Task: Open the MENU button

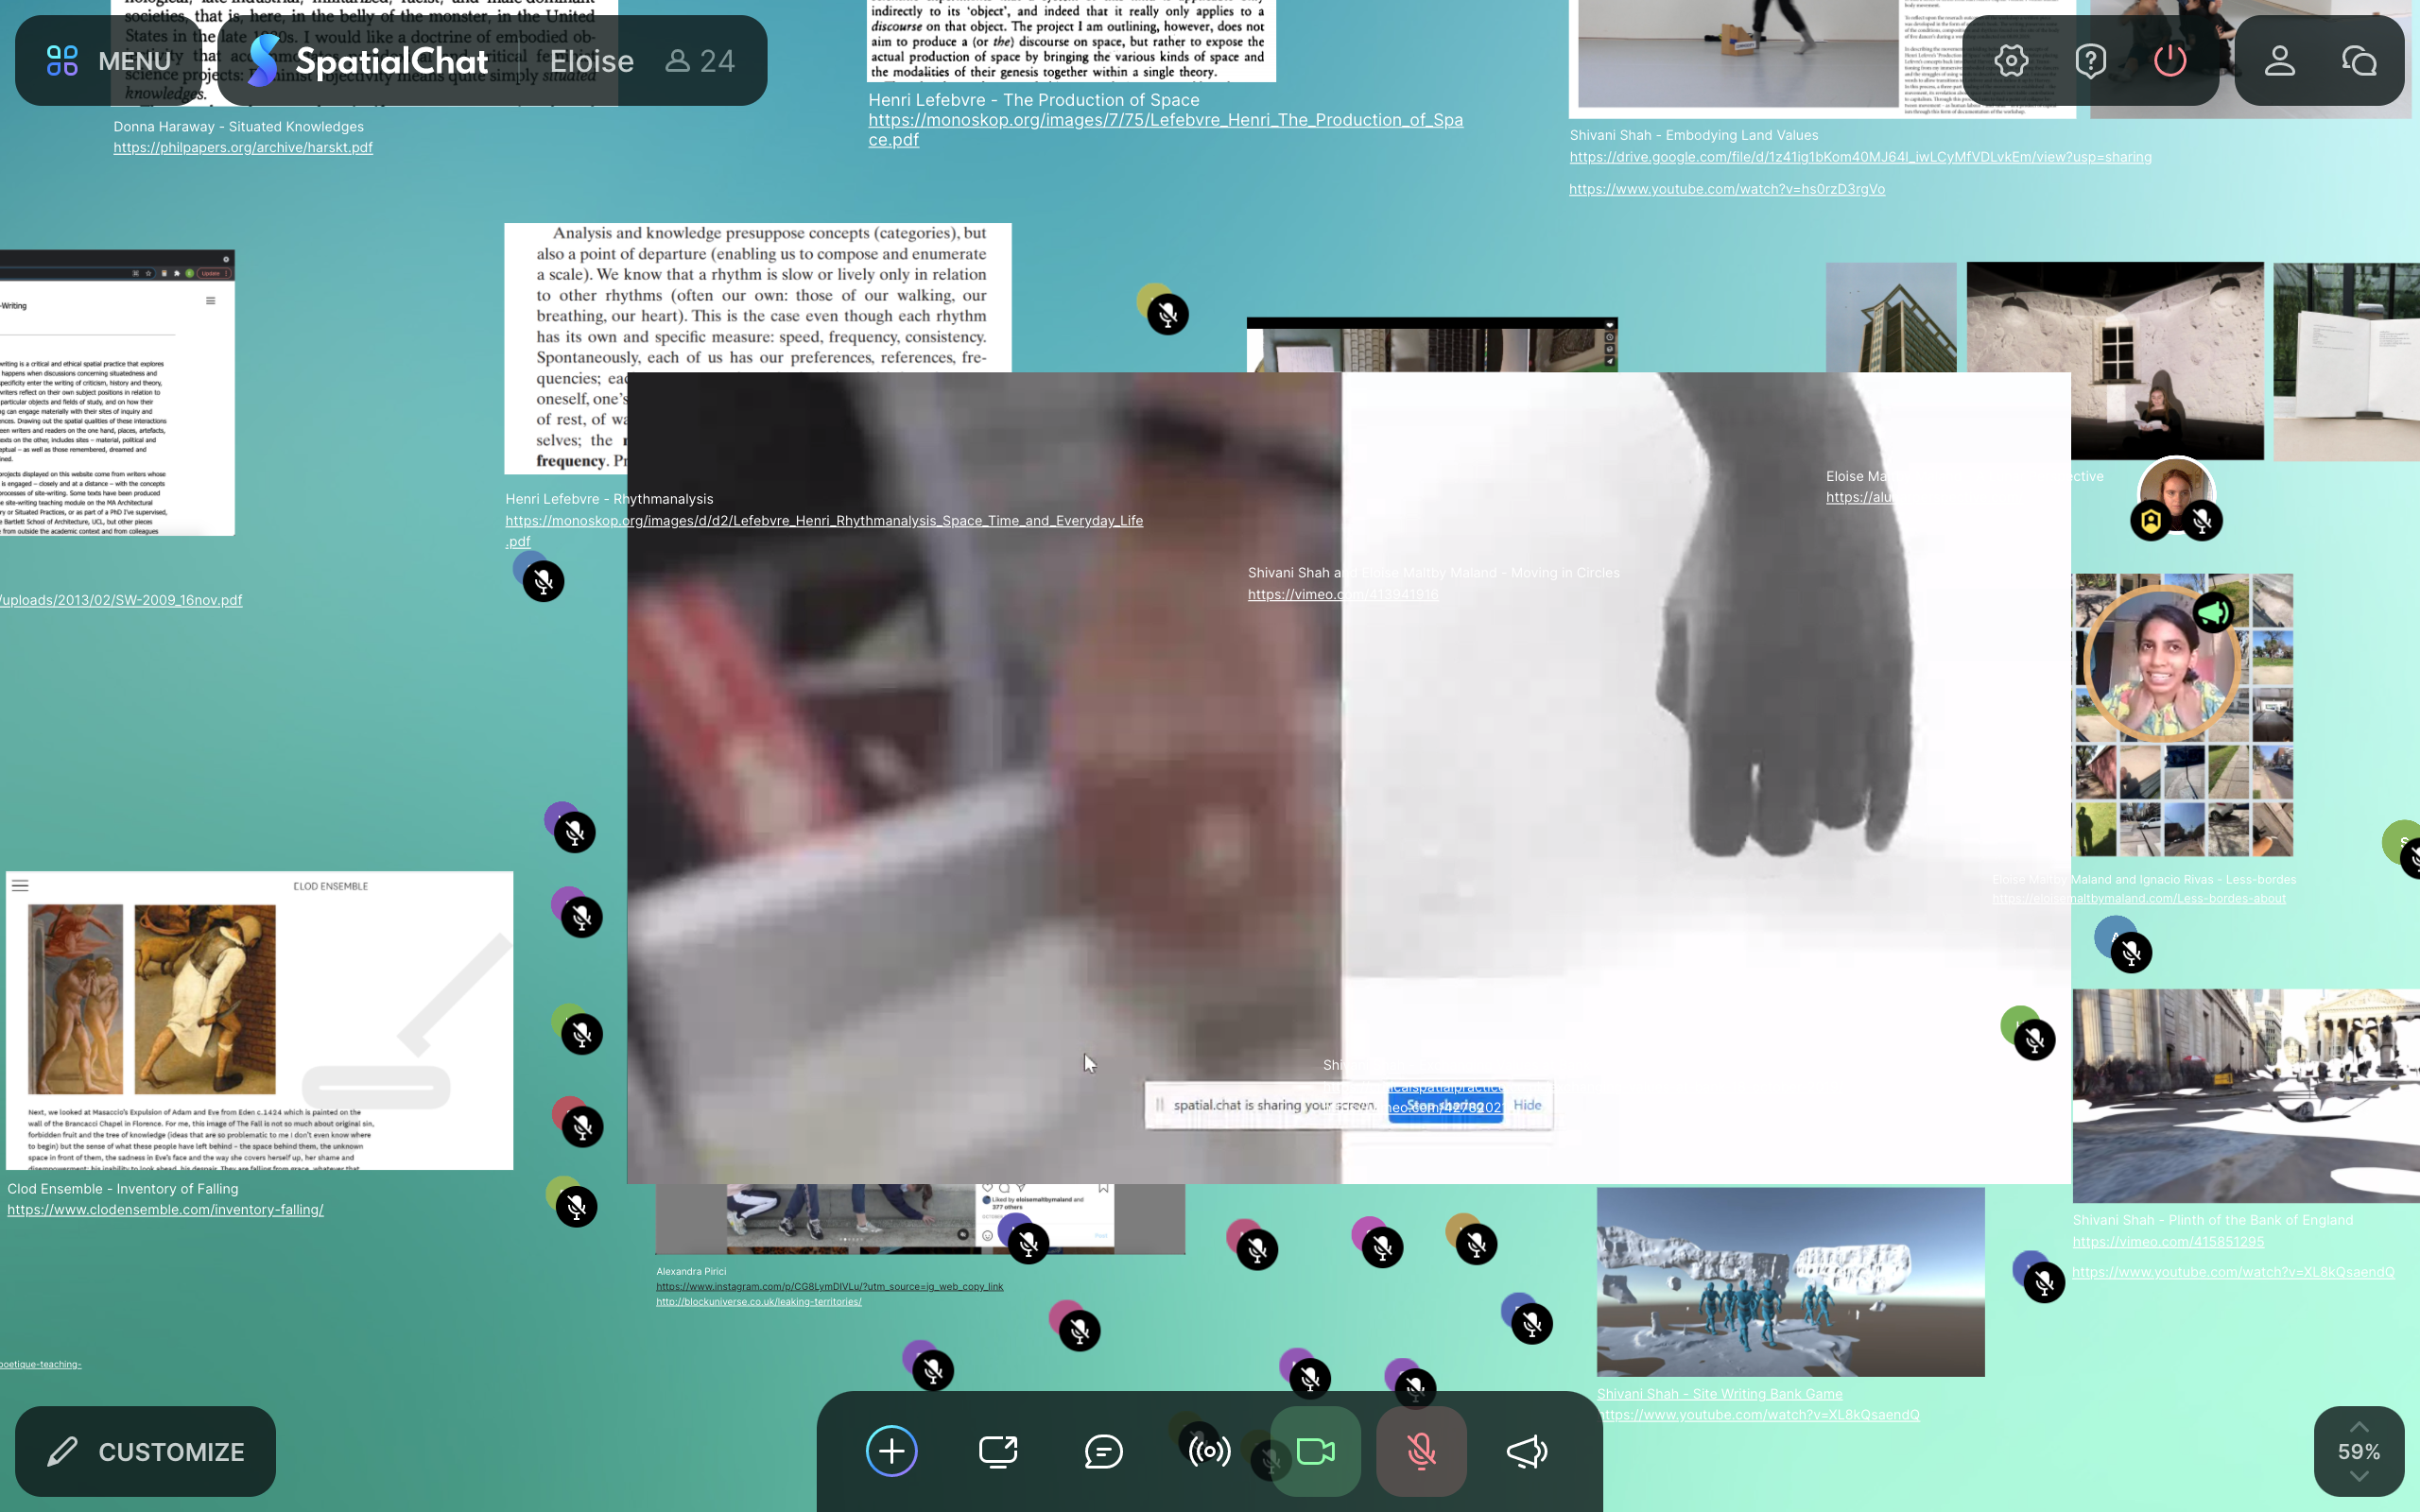Action: coord(110,61)
